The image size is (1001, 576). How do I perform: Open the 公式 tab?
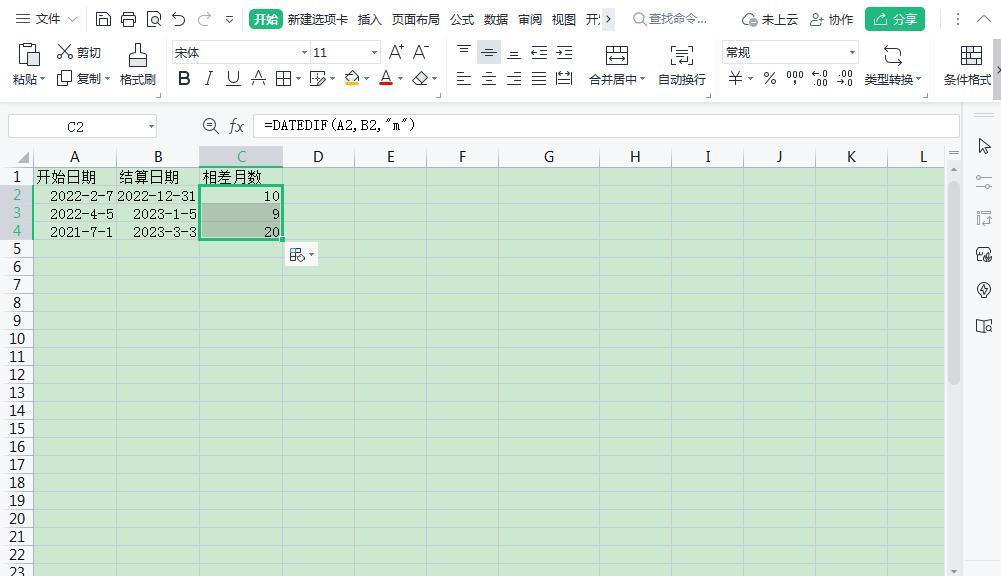pyautogui.click(x=462, y=19)
